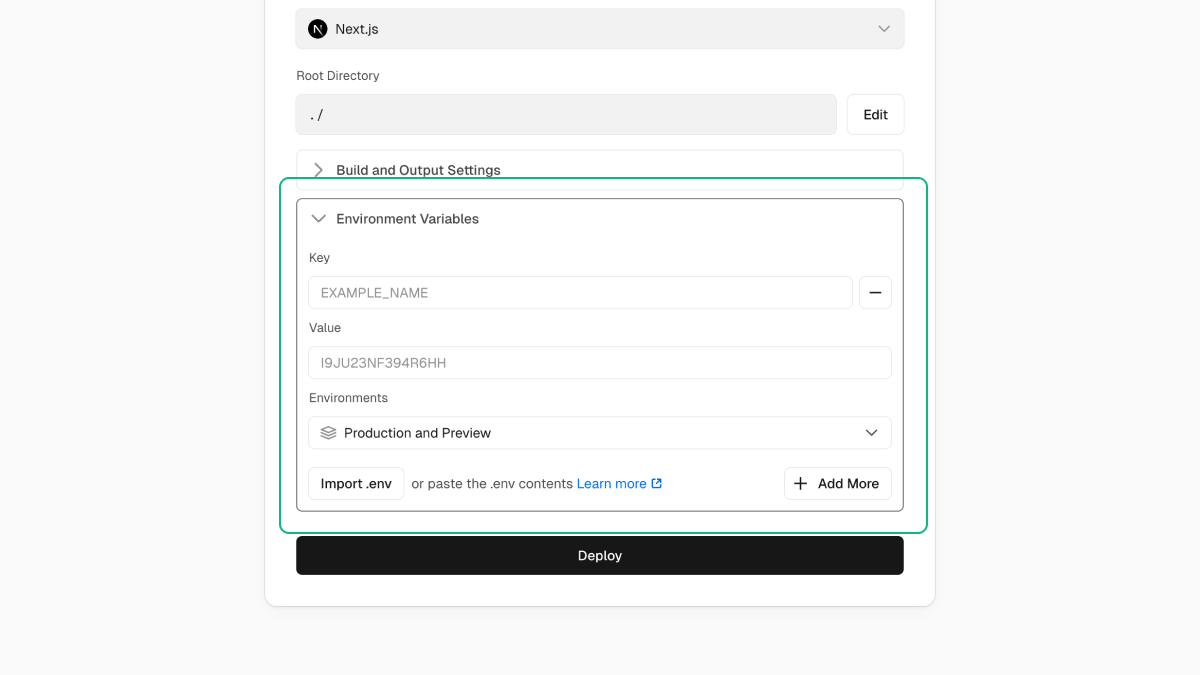Select the Next.js framework preset field
This screenshot has height=675, width=1200.
point(600,29)
